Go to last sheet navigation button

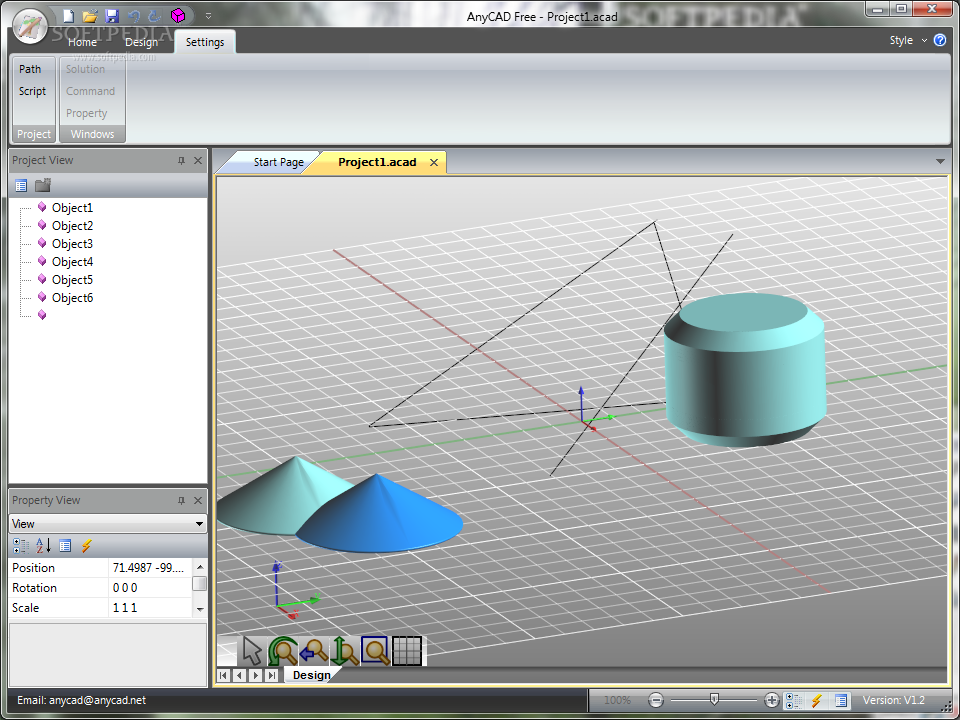click(x=272, y=675)
